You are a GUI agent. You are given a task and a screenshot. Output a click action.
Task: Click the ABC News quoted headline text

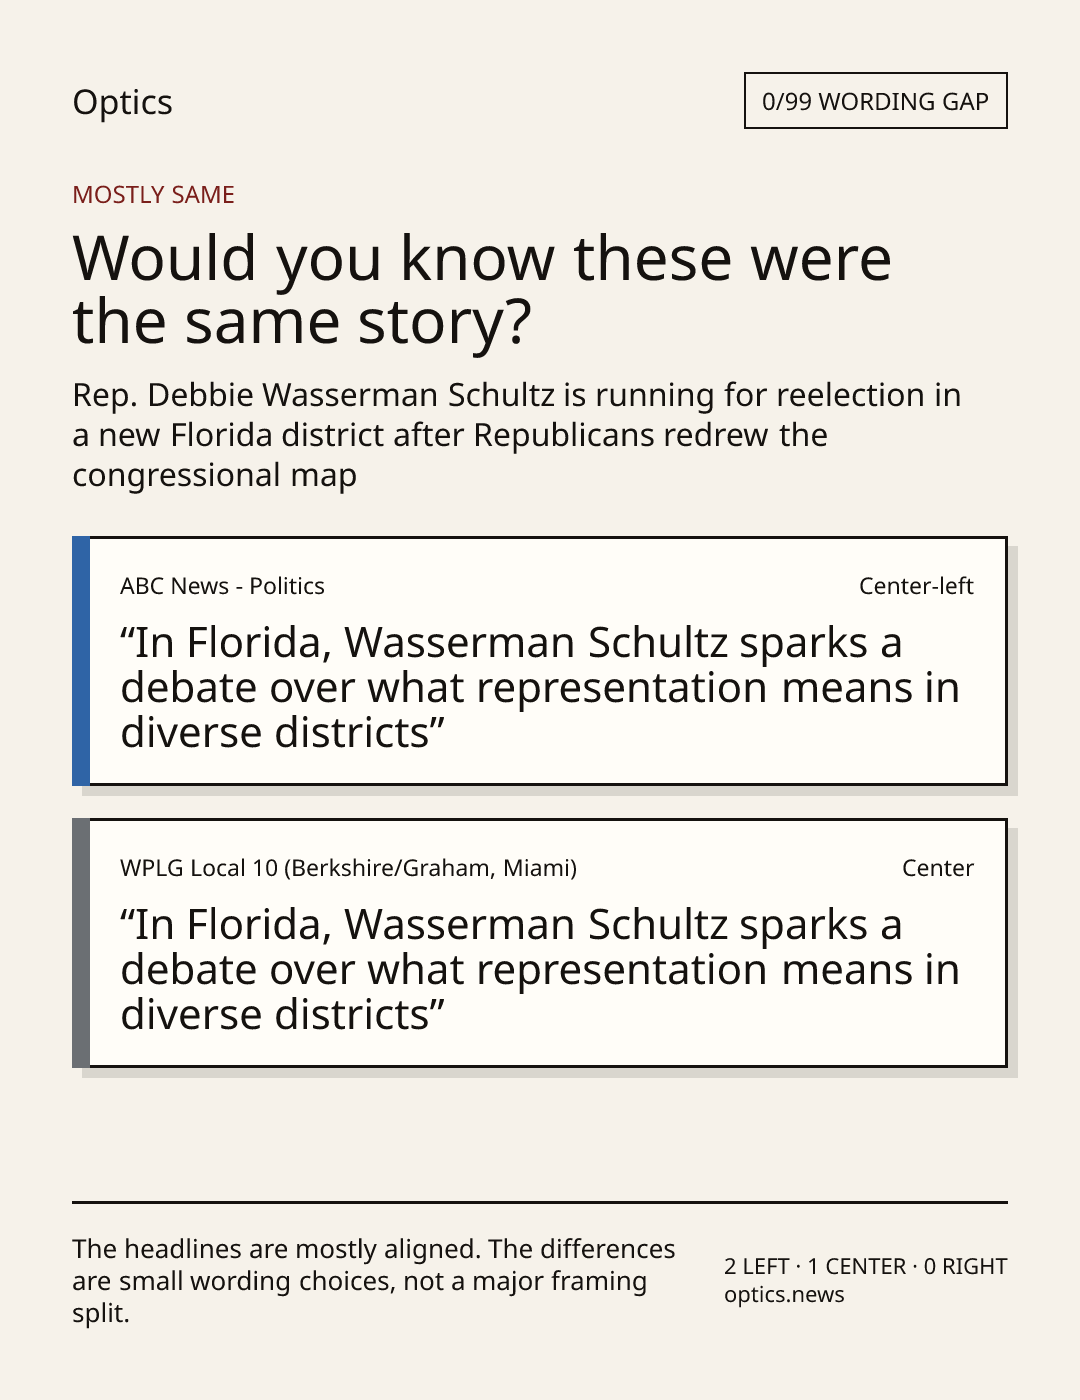tap(540, 688)
